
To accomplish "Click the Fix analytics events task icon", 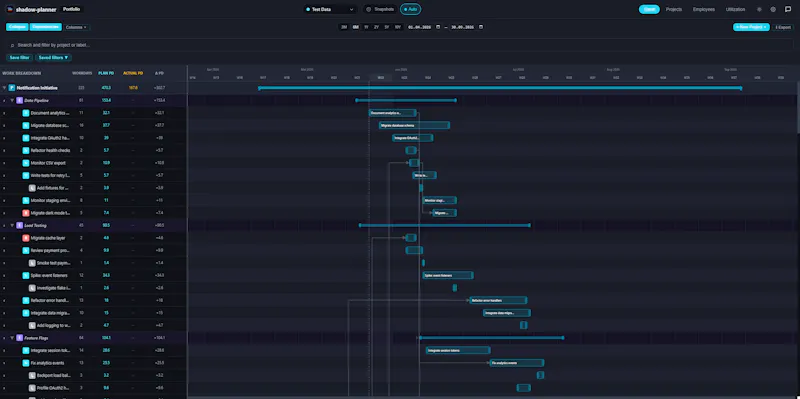I will [x=26, y=363].
